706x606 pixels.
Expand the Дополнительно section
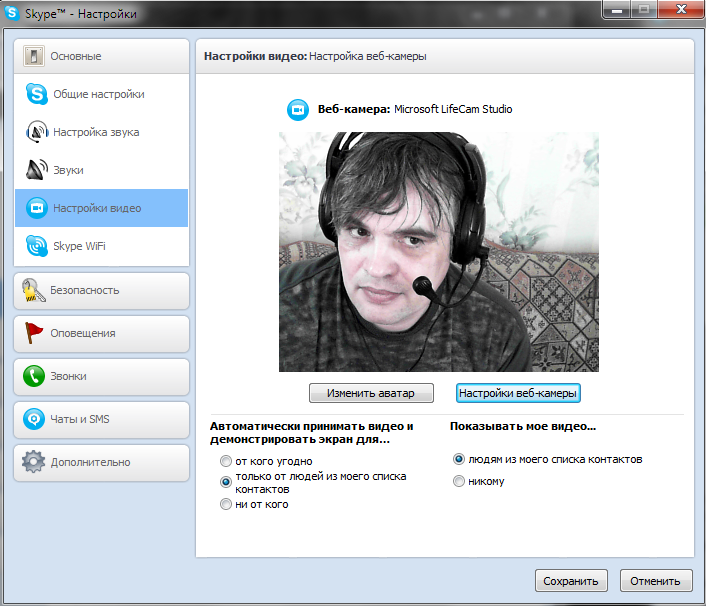[x=102, y=462]
